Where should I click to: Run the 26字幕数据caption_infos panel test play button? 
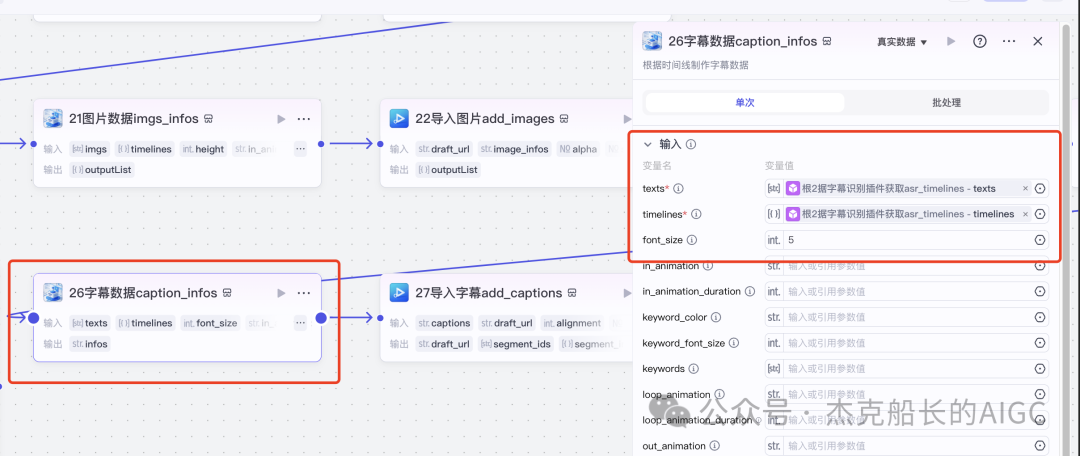click(951, 41)
